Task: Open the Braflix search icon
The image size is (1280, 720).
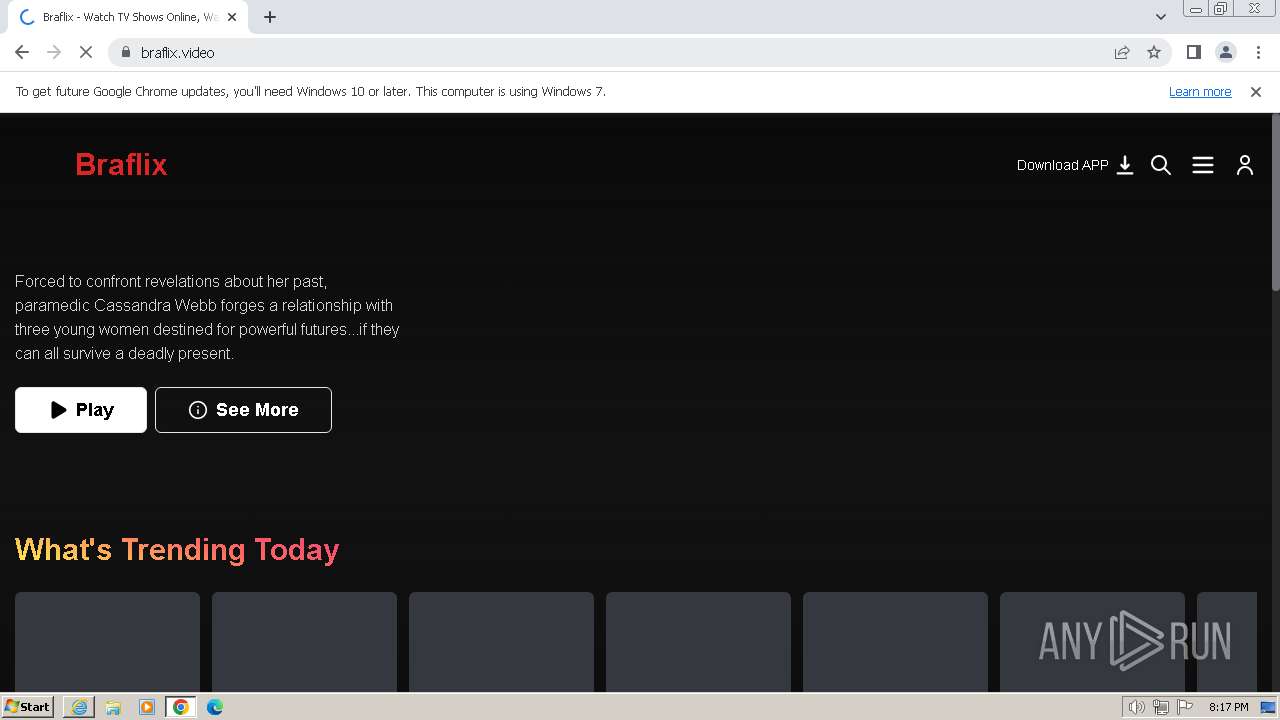Action: 1161,165
